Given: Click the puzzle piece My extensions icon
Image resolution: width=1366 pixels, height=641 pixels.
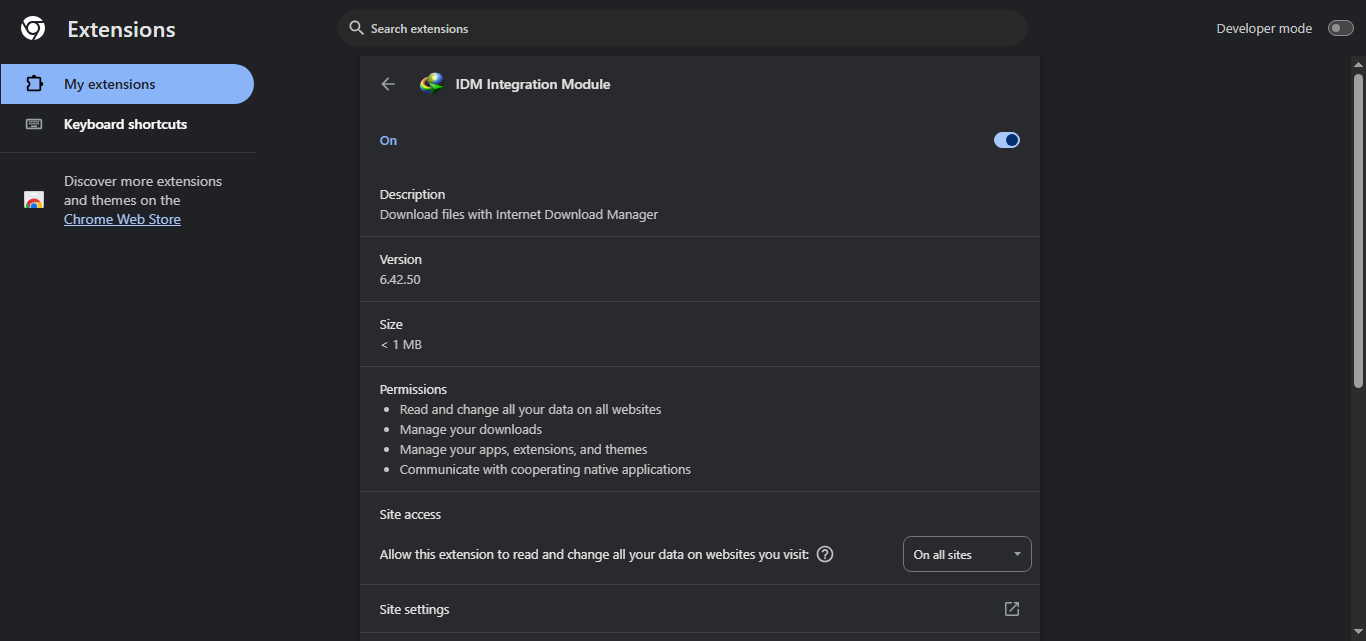Looking at the screenshot, I should pos(34,84).
